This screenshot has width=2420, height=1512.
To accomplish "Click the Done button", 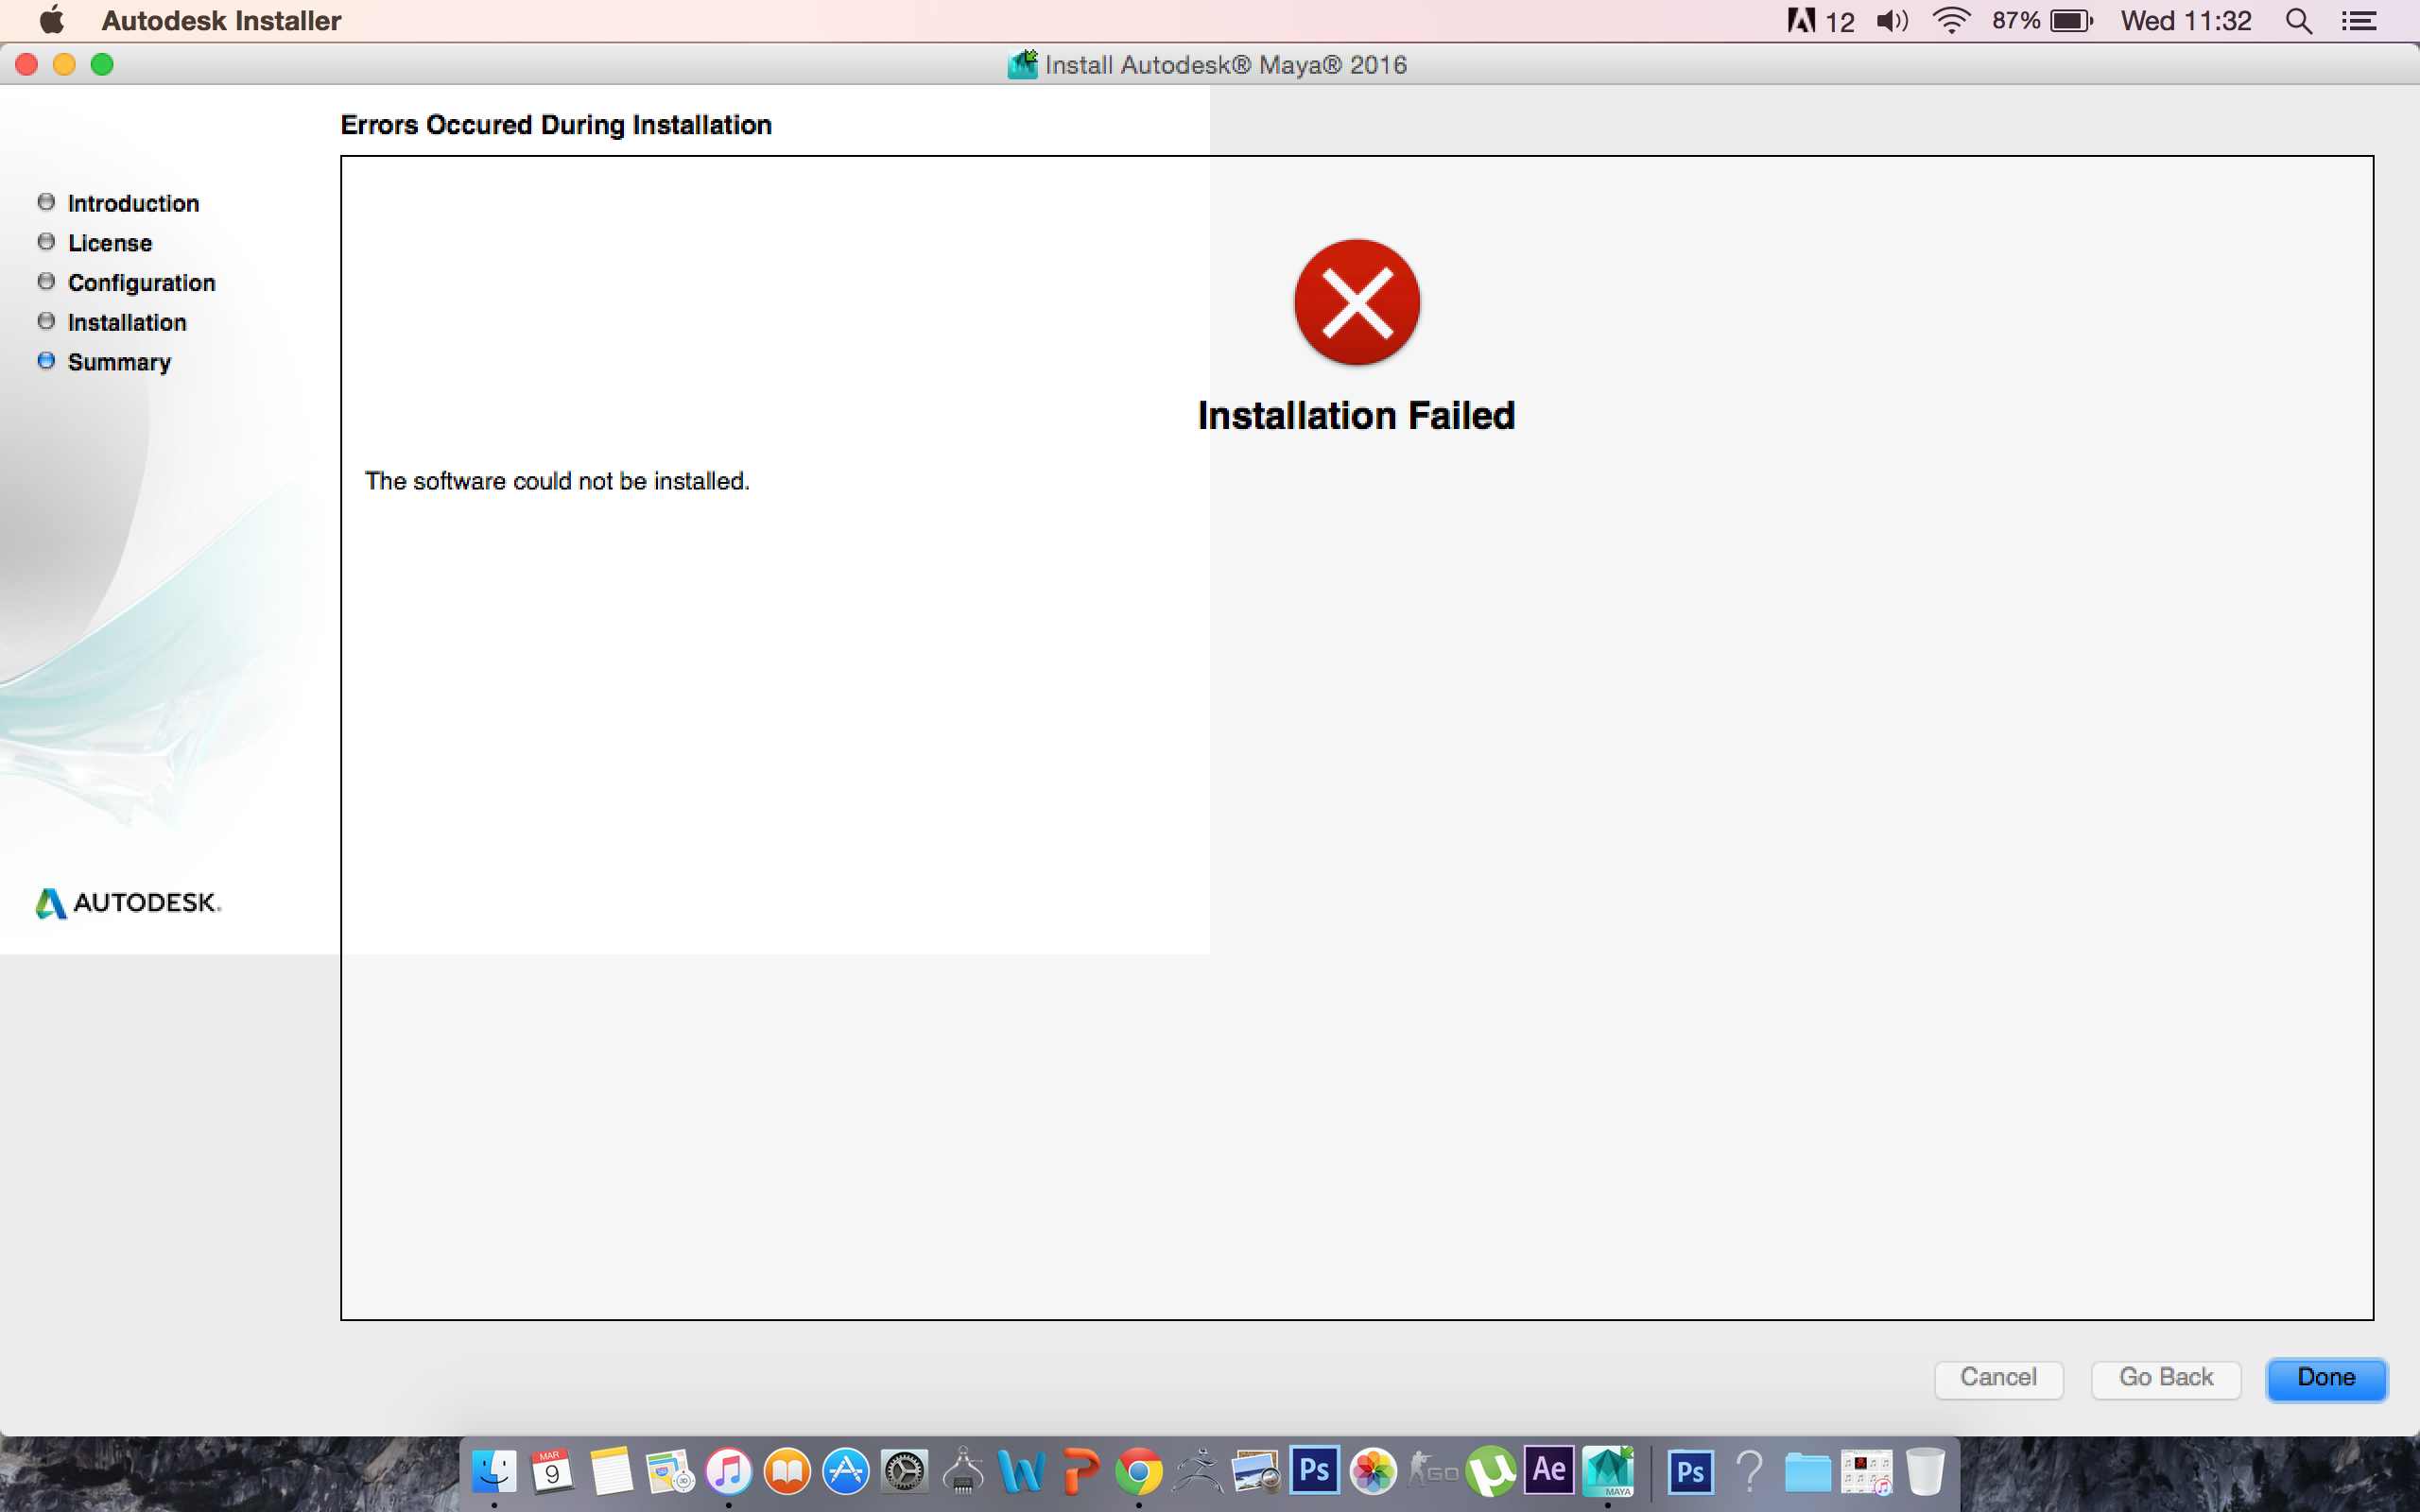I will [2326, 1378].
